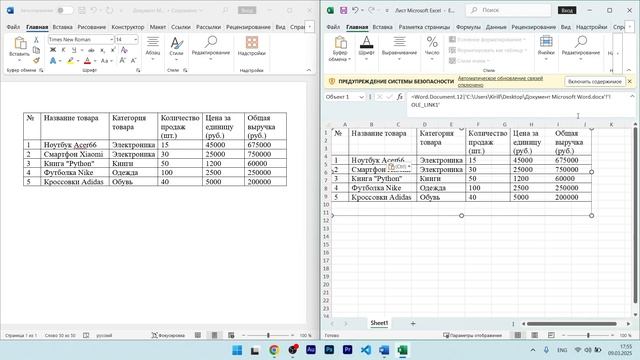Open Формулы tab in Excel
Image resolution: width=640 pixels, height=360 pixels.
[468, 27]
